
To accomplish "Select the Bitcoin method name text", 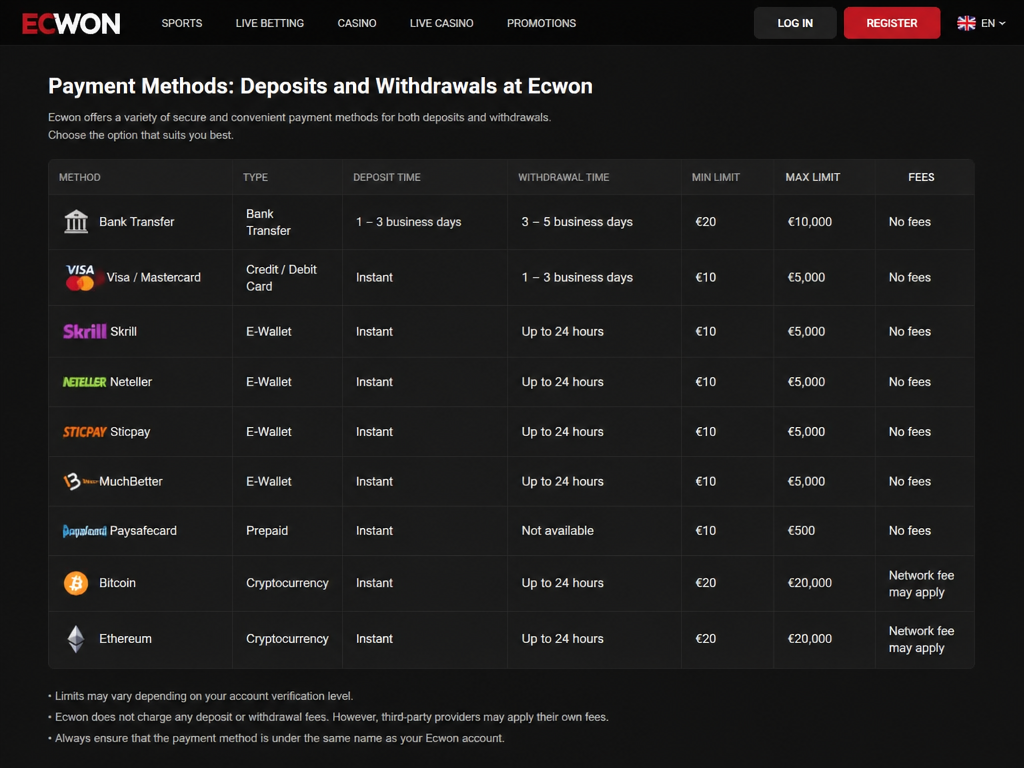I will 118,583.
